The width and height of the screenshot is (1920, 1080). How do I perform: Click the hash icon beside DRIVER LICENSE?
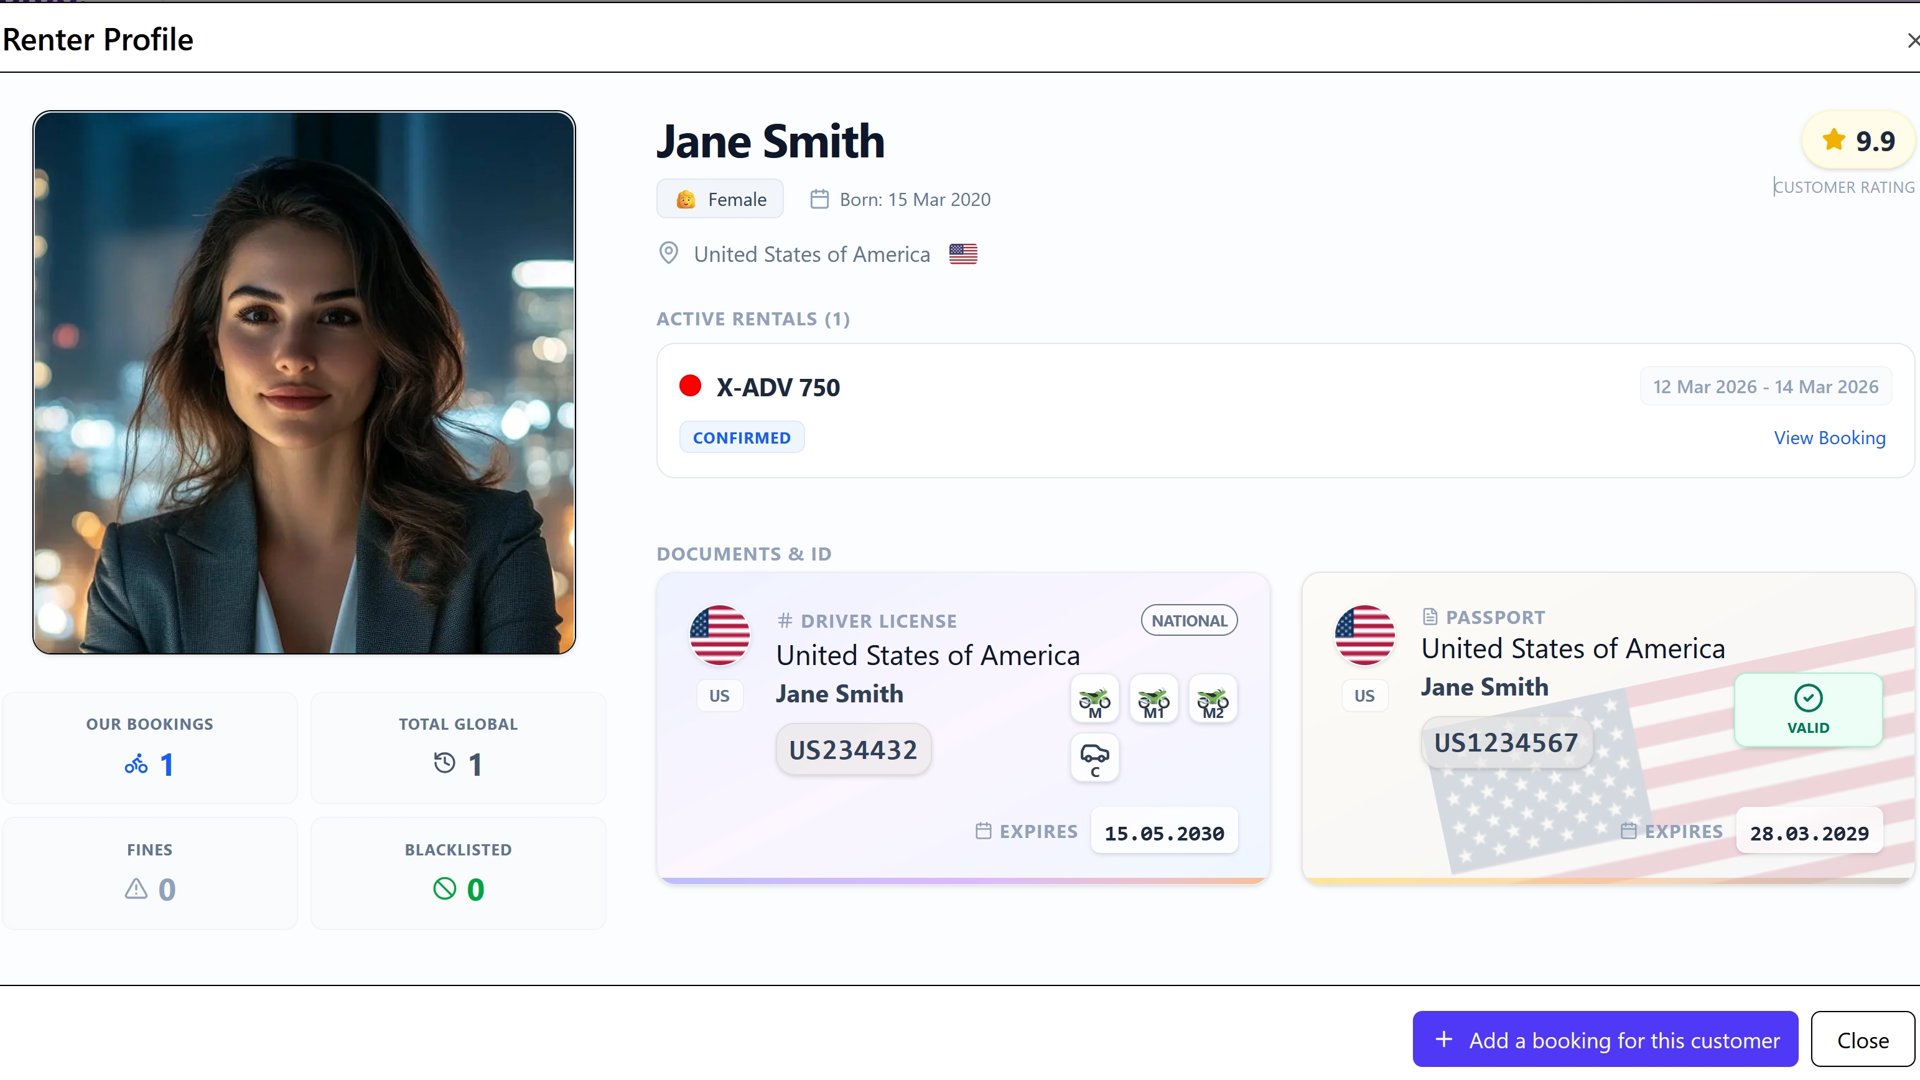tap(785, 620)
